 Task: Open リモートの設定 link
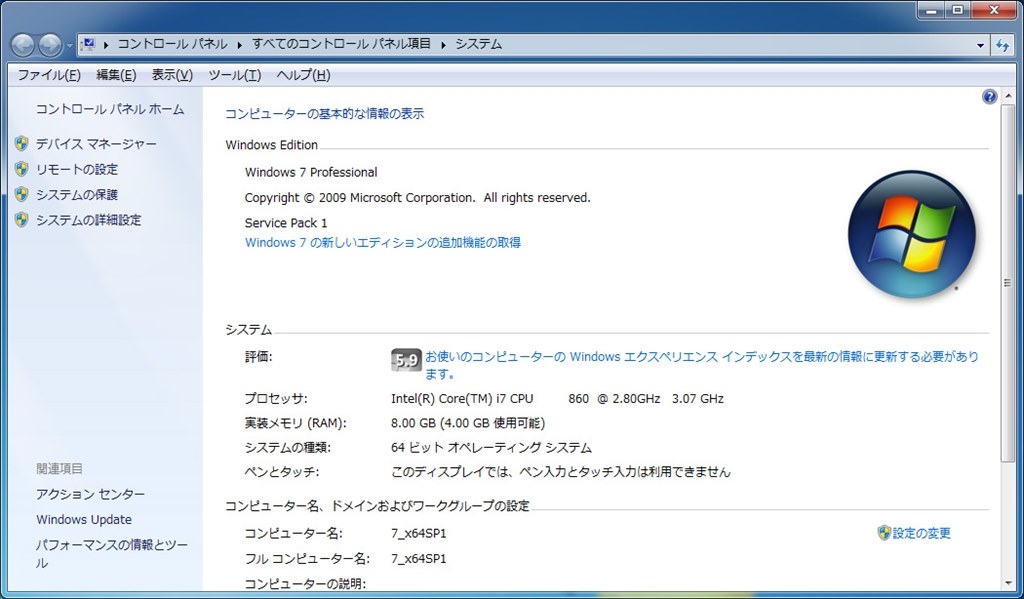click(77, 169)
